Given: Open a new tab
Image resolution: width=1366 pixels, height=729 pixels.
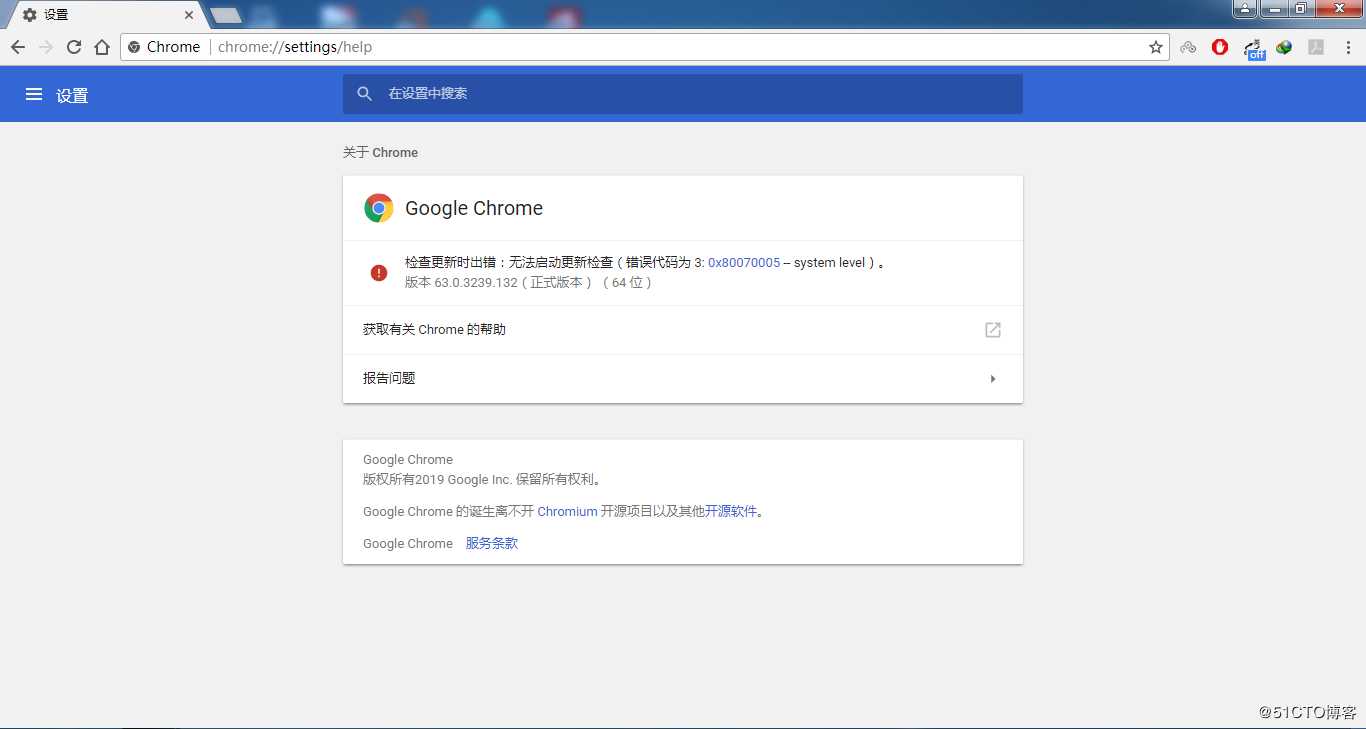Looking at the screenshot, I should coord(226,15).
